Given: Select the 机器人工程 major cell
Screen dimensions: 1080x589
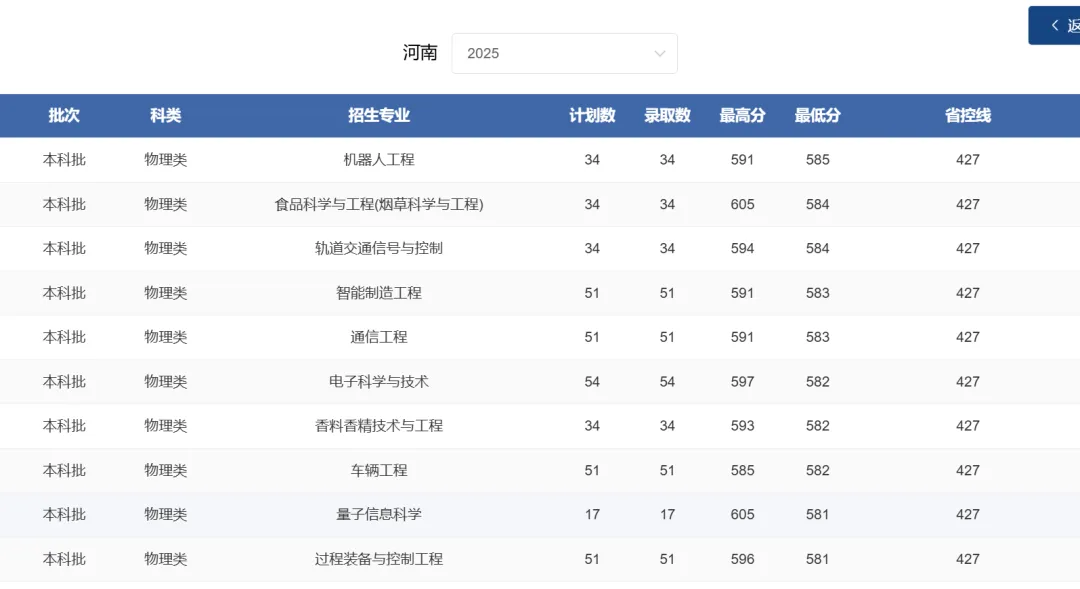Looking at the screenshot, I should coord(379,160).
